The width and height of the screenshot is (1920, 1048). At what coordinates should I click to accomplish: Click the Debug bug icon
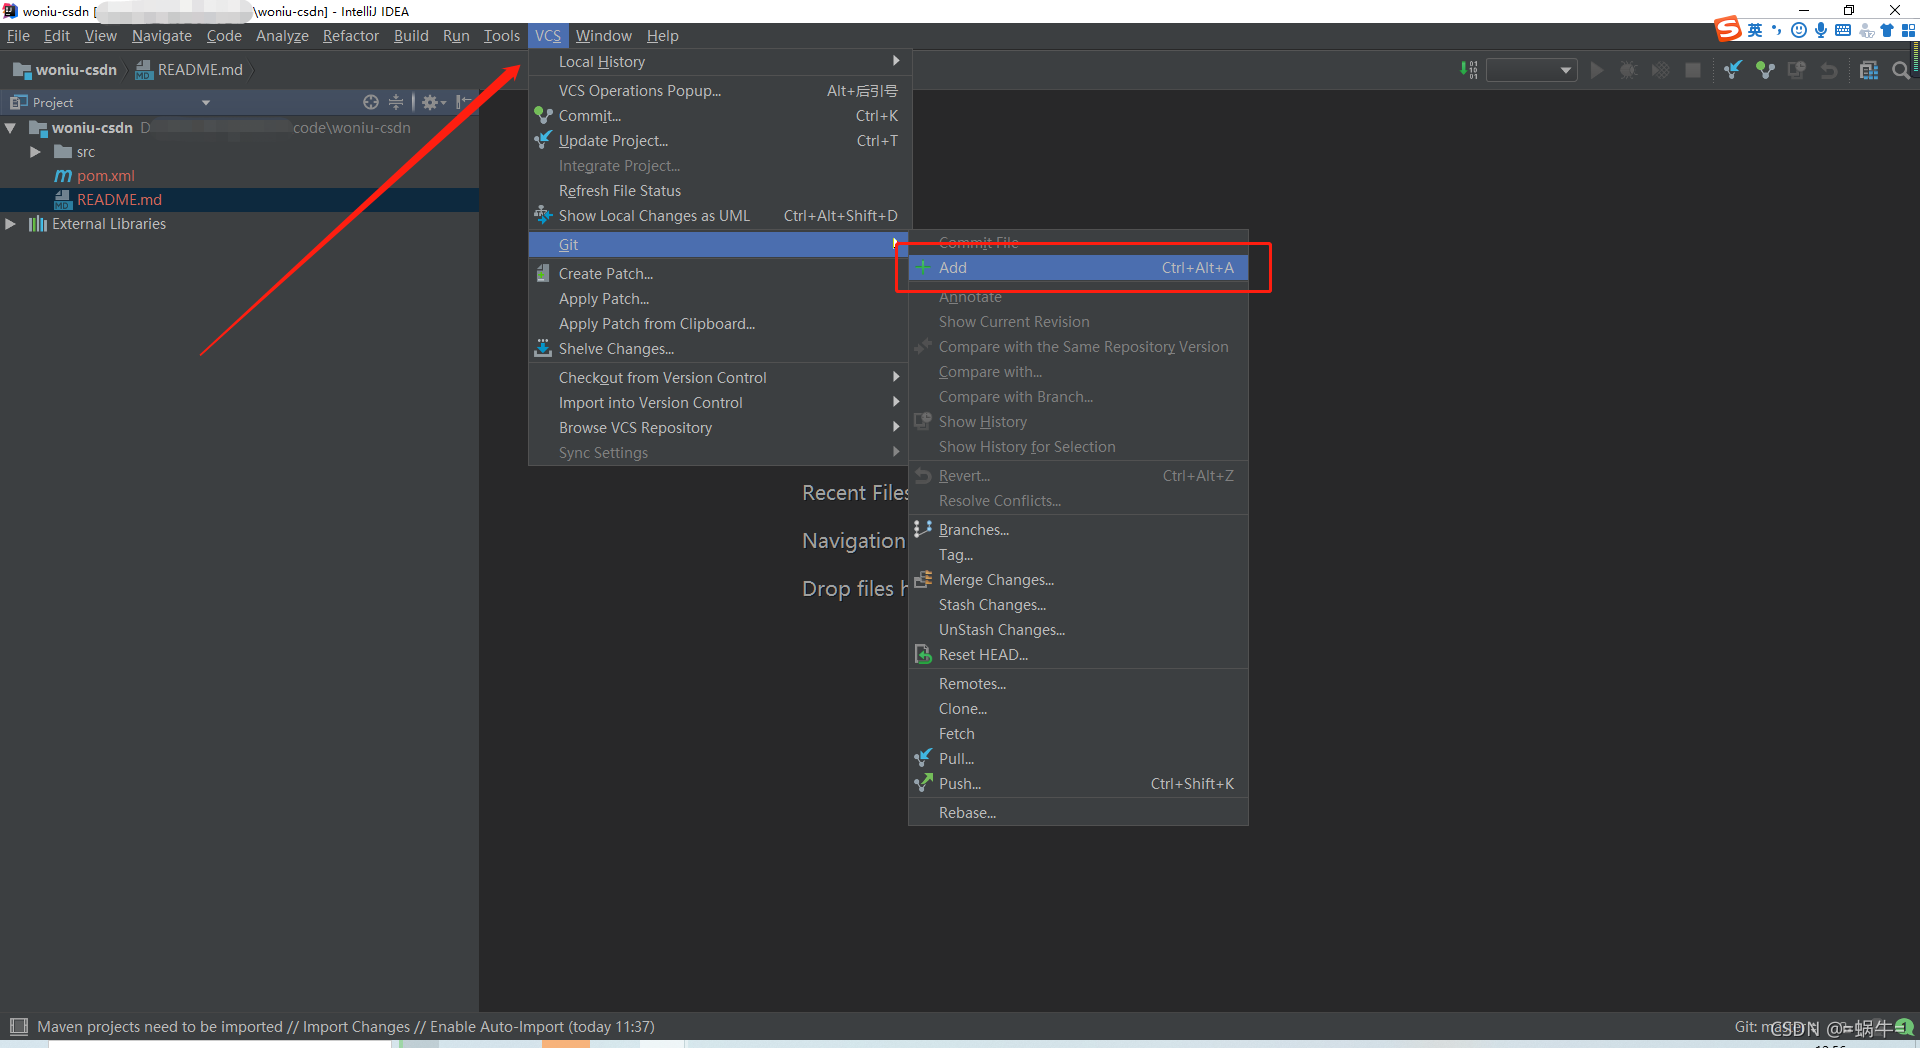click(x=1629, y=70)
